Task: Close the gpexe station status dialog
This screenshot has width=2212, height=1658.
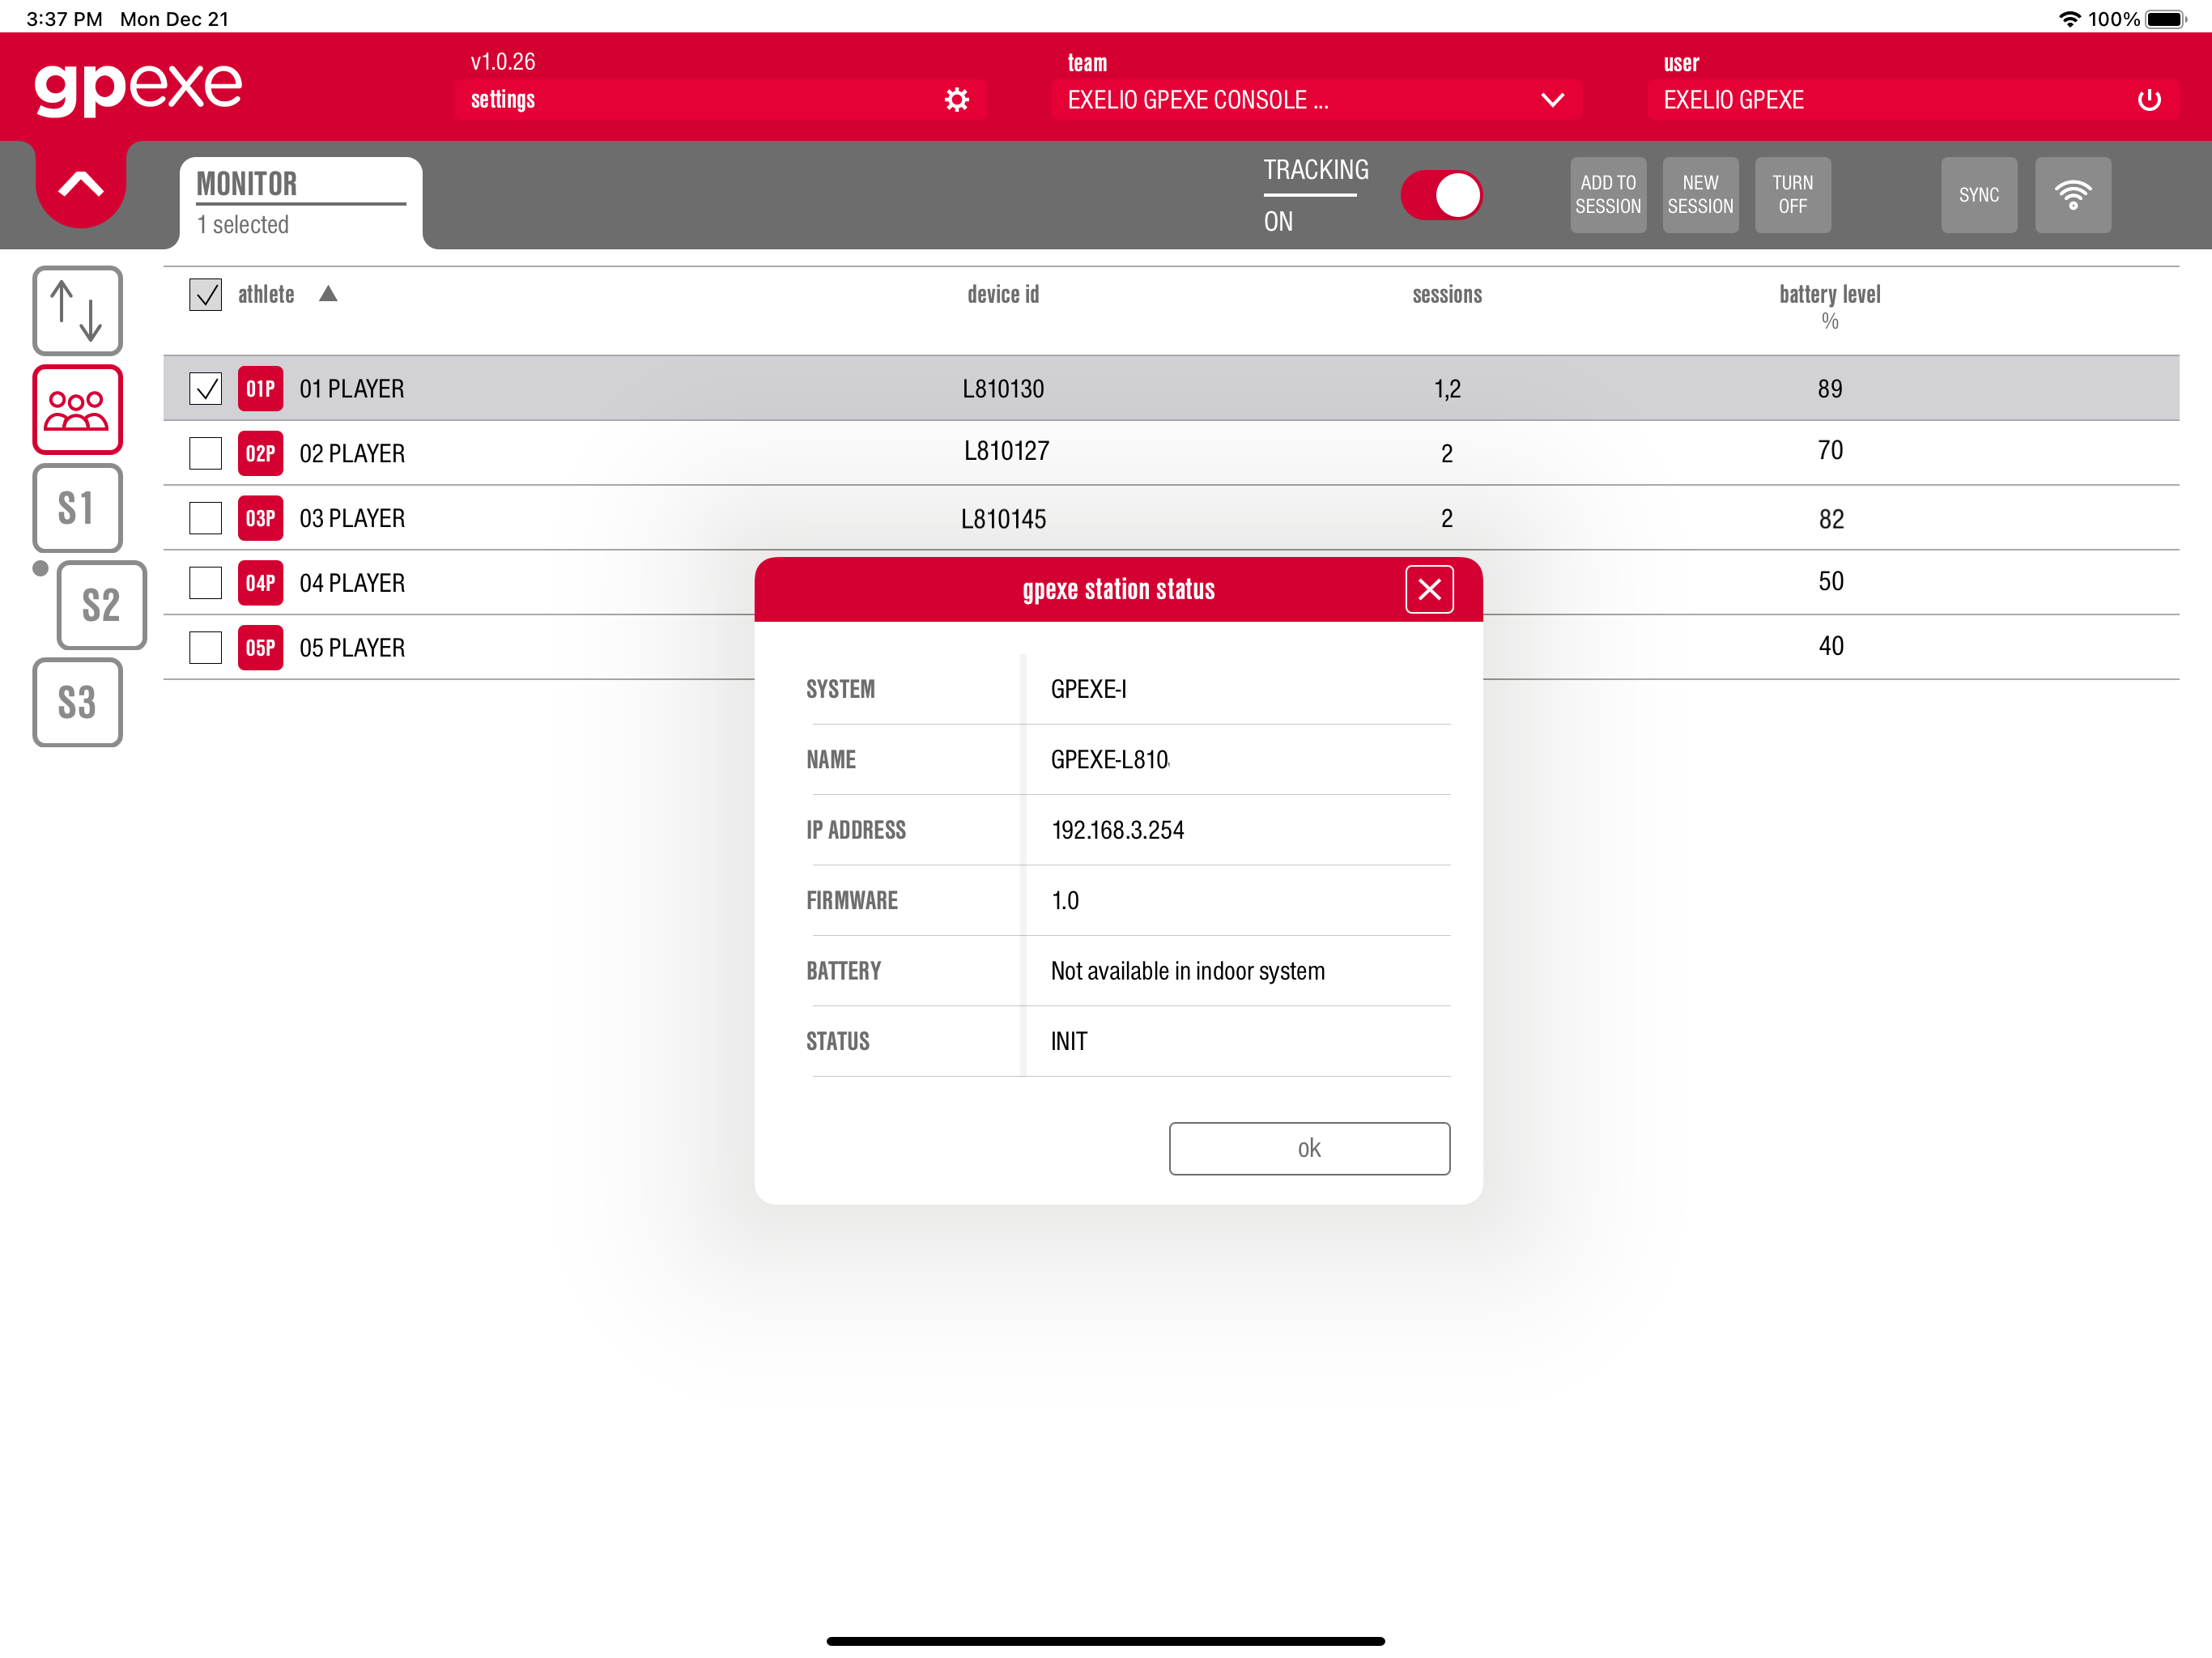Action: pos(1429,589)
